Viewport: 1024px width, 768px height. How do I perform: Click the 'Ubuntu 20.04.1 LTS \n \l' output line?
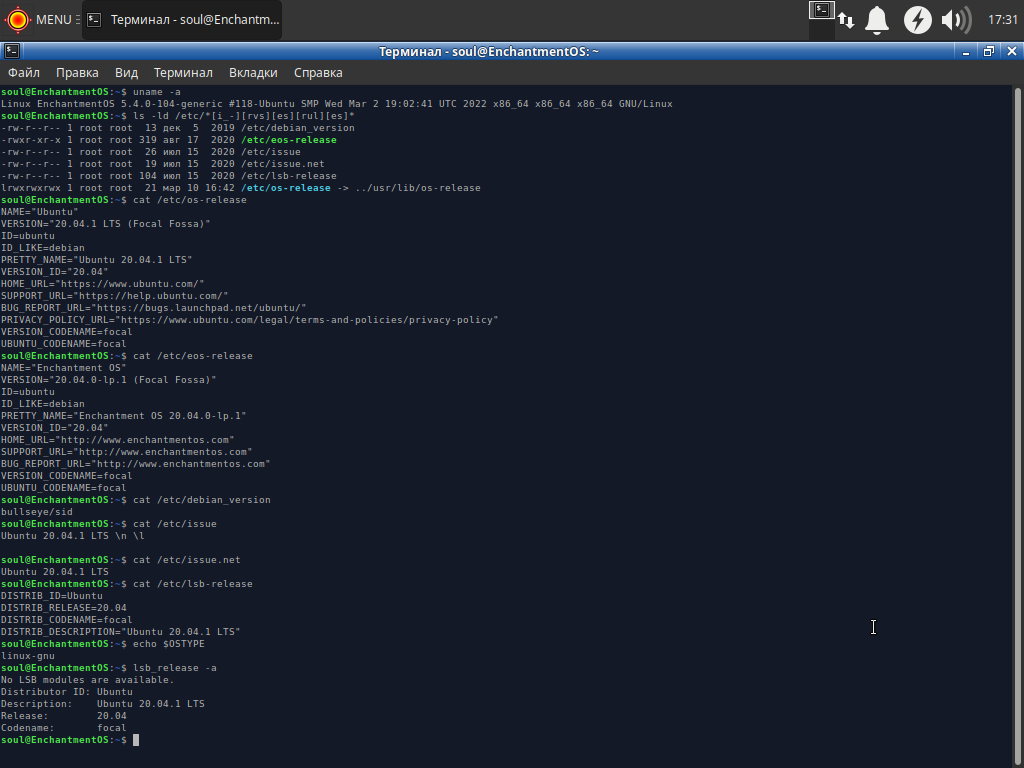pyautogui.click(x=72, y=536)
